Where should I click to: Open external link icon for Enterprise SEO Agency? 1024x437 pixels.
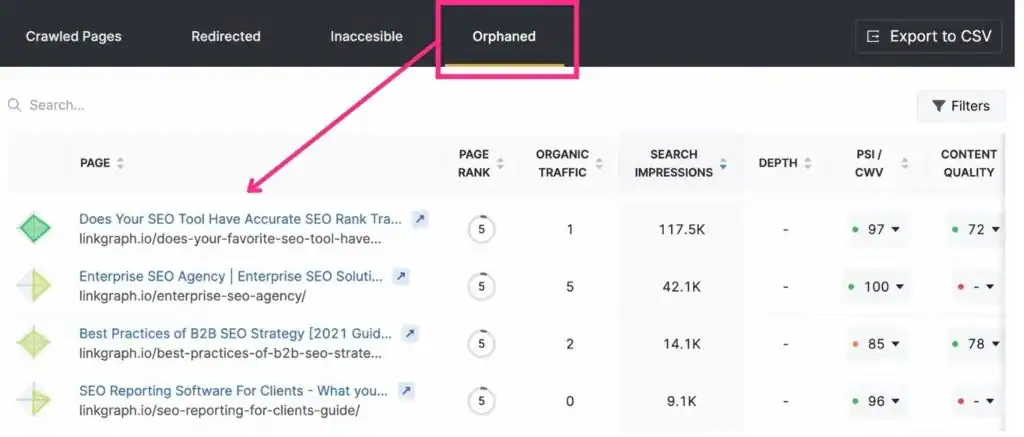click(401, 276)
